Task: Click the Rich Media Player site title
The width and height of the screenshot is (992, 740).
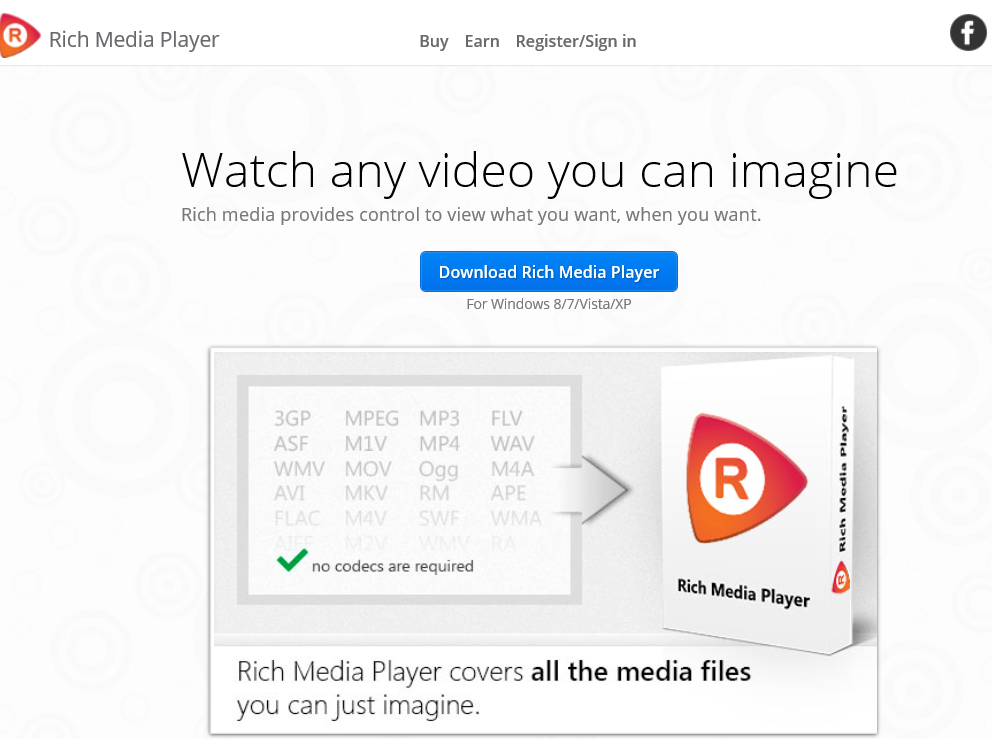Action: point(134,39)
